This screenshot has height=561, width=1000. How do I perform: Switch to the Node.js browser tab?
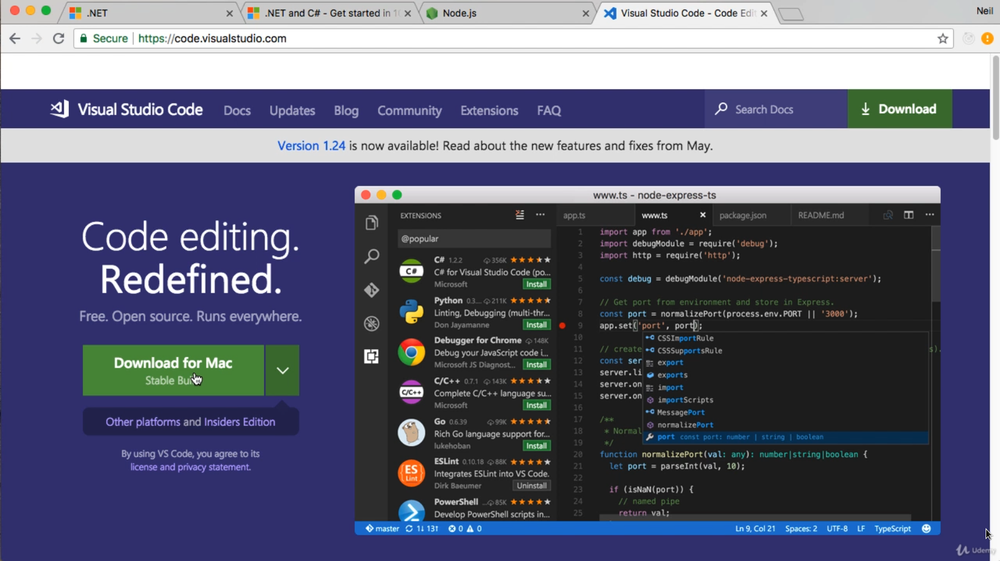[x=507, y=13]
